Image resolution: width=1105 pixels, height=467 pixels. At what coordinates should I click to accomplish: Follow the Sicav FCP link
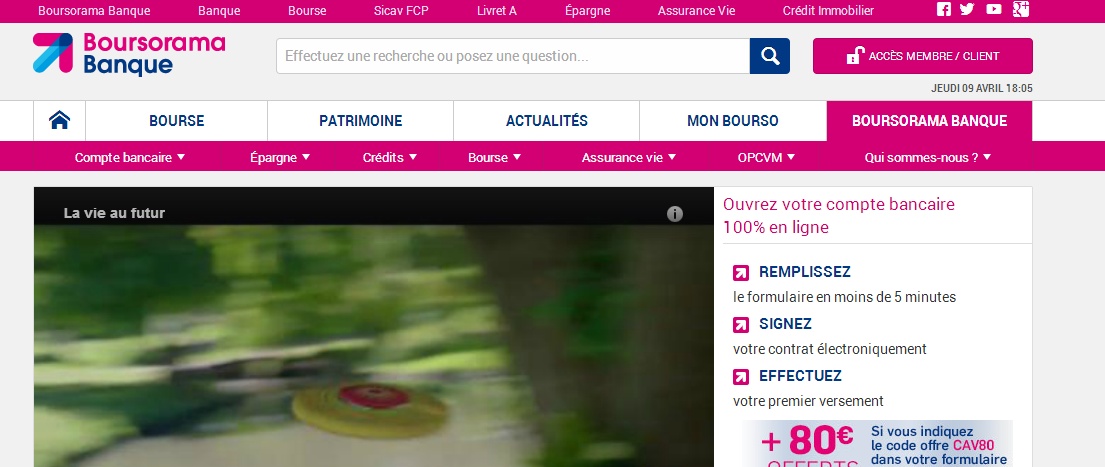point(401,11)
